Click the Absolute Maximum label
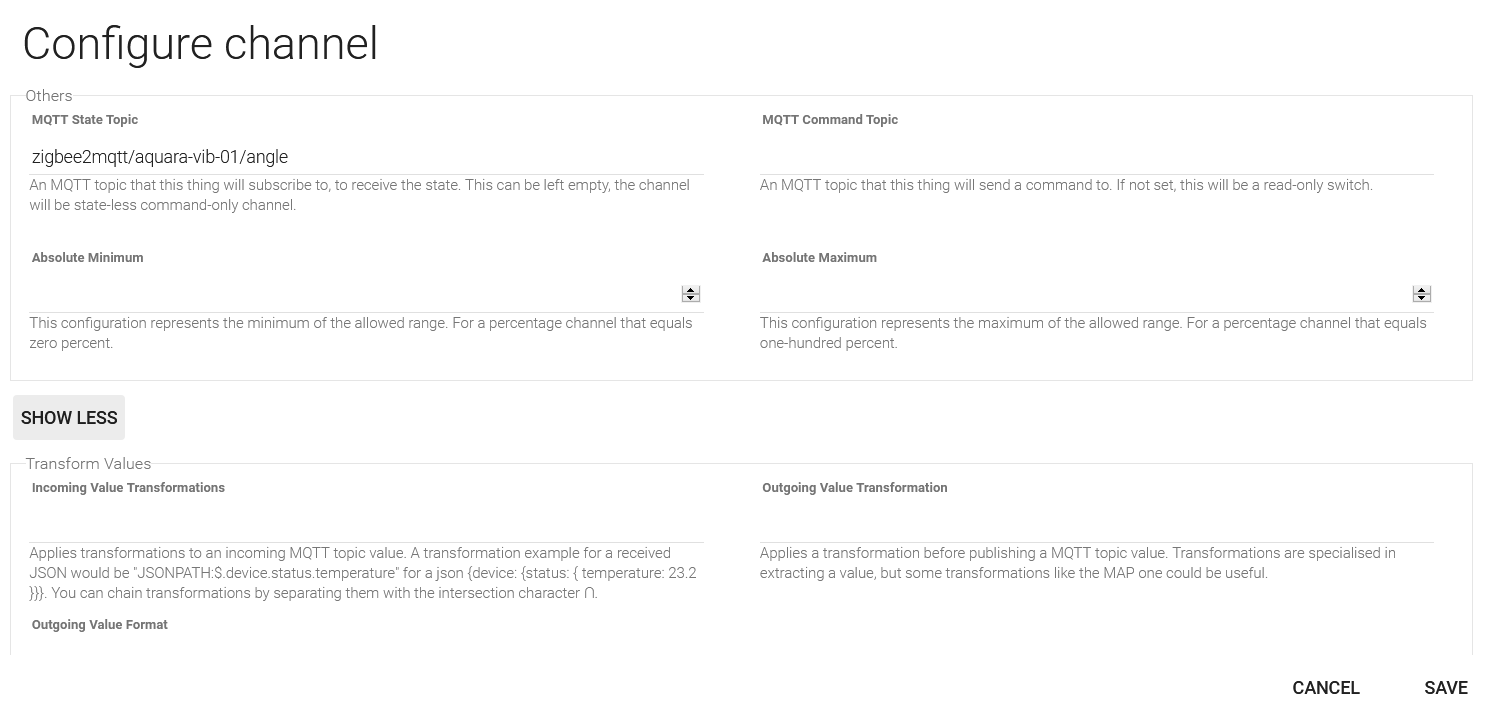1489x714 pixels. 819,258
